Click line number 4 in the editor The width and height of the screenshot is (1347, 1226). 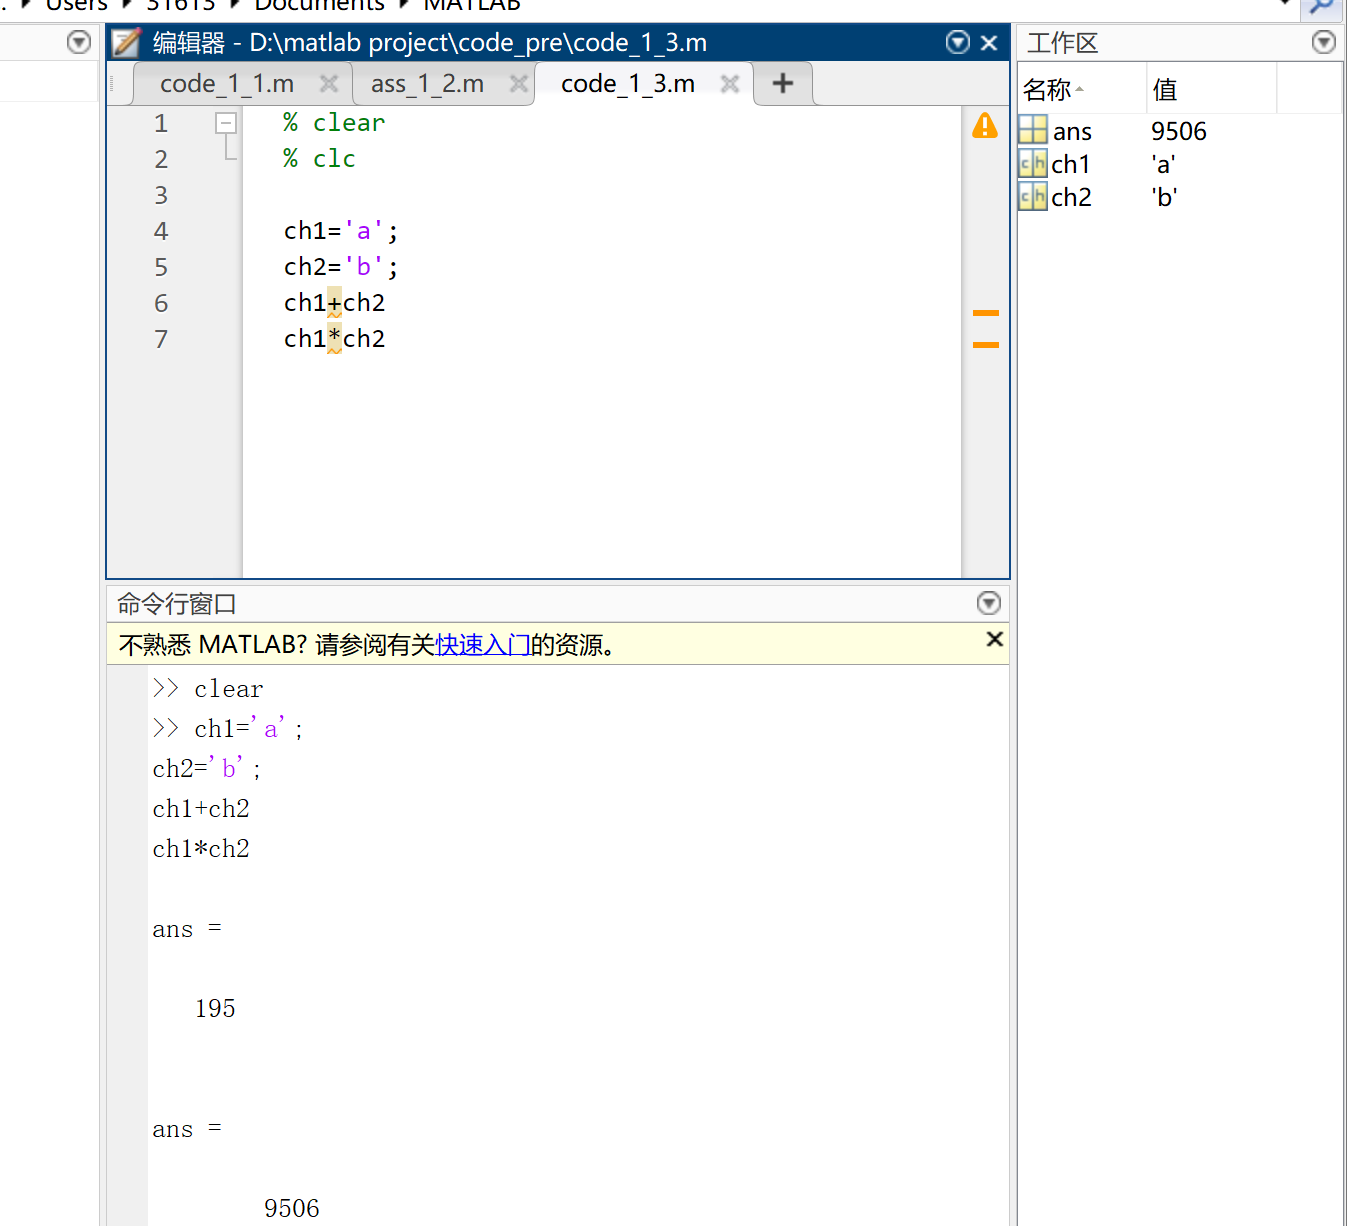pos(161,231)
